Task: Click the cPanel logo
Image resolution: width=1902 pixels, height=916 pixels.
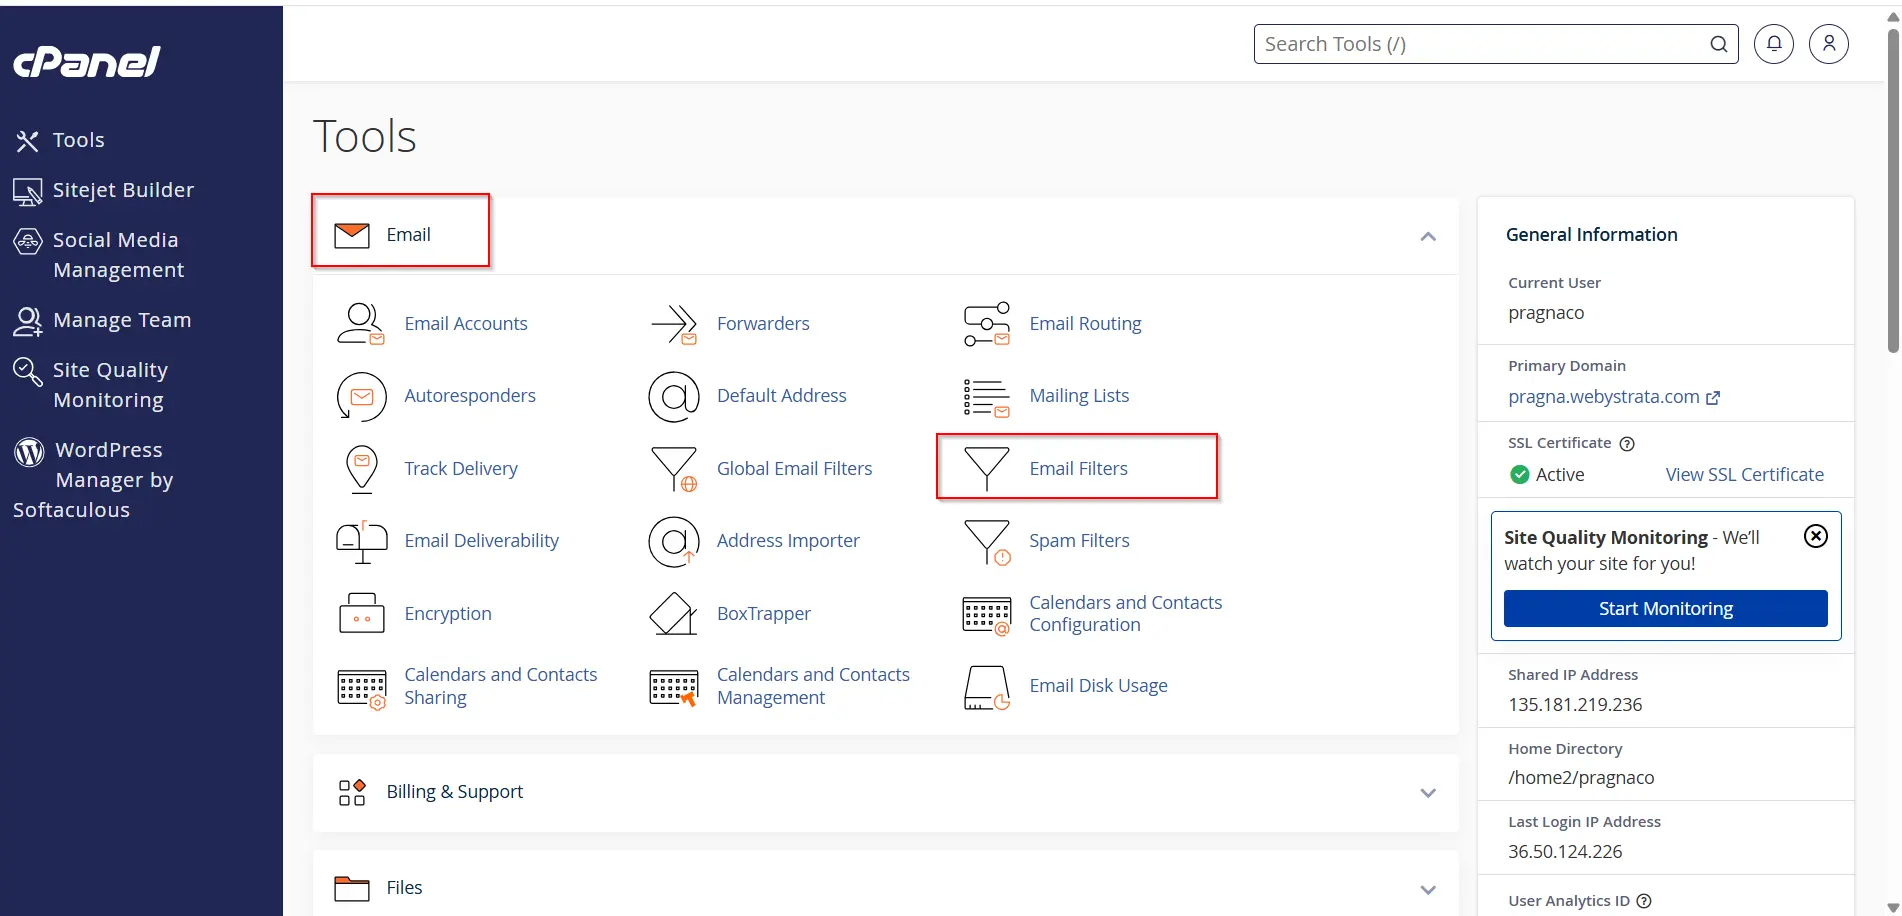Action: coord(87,62)
